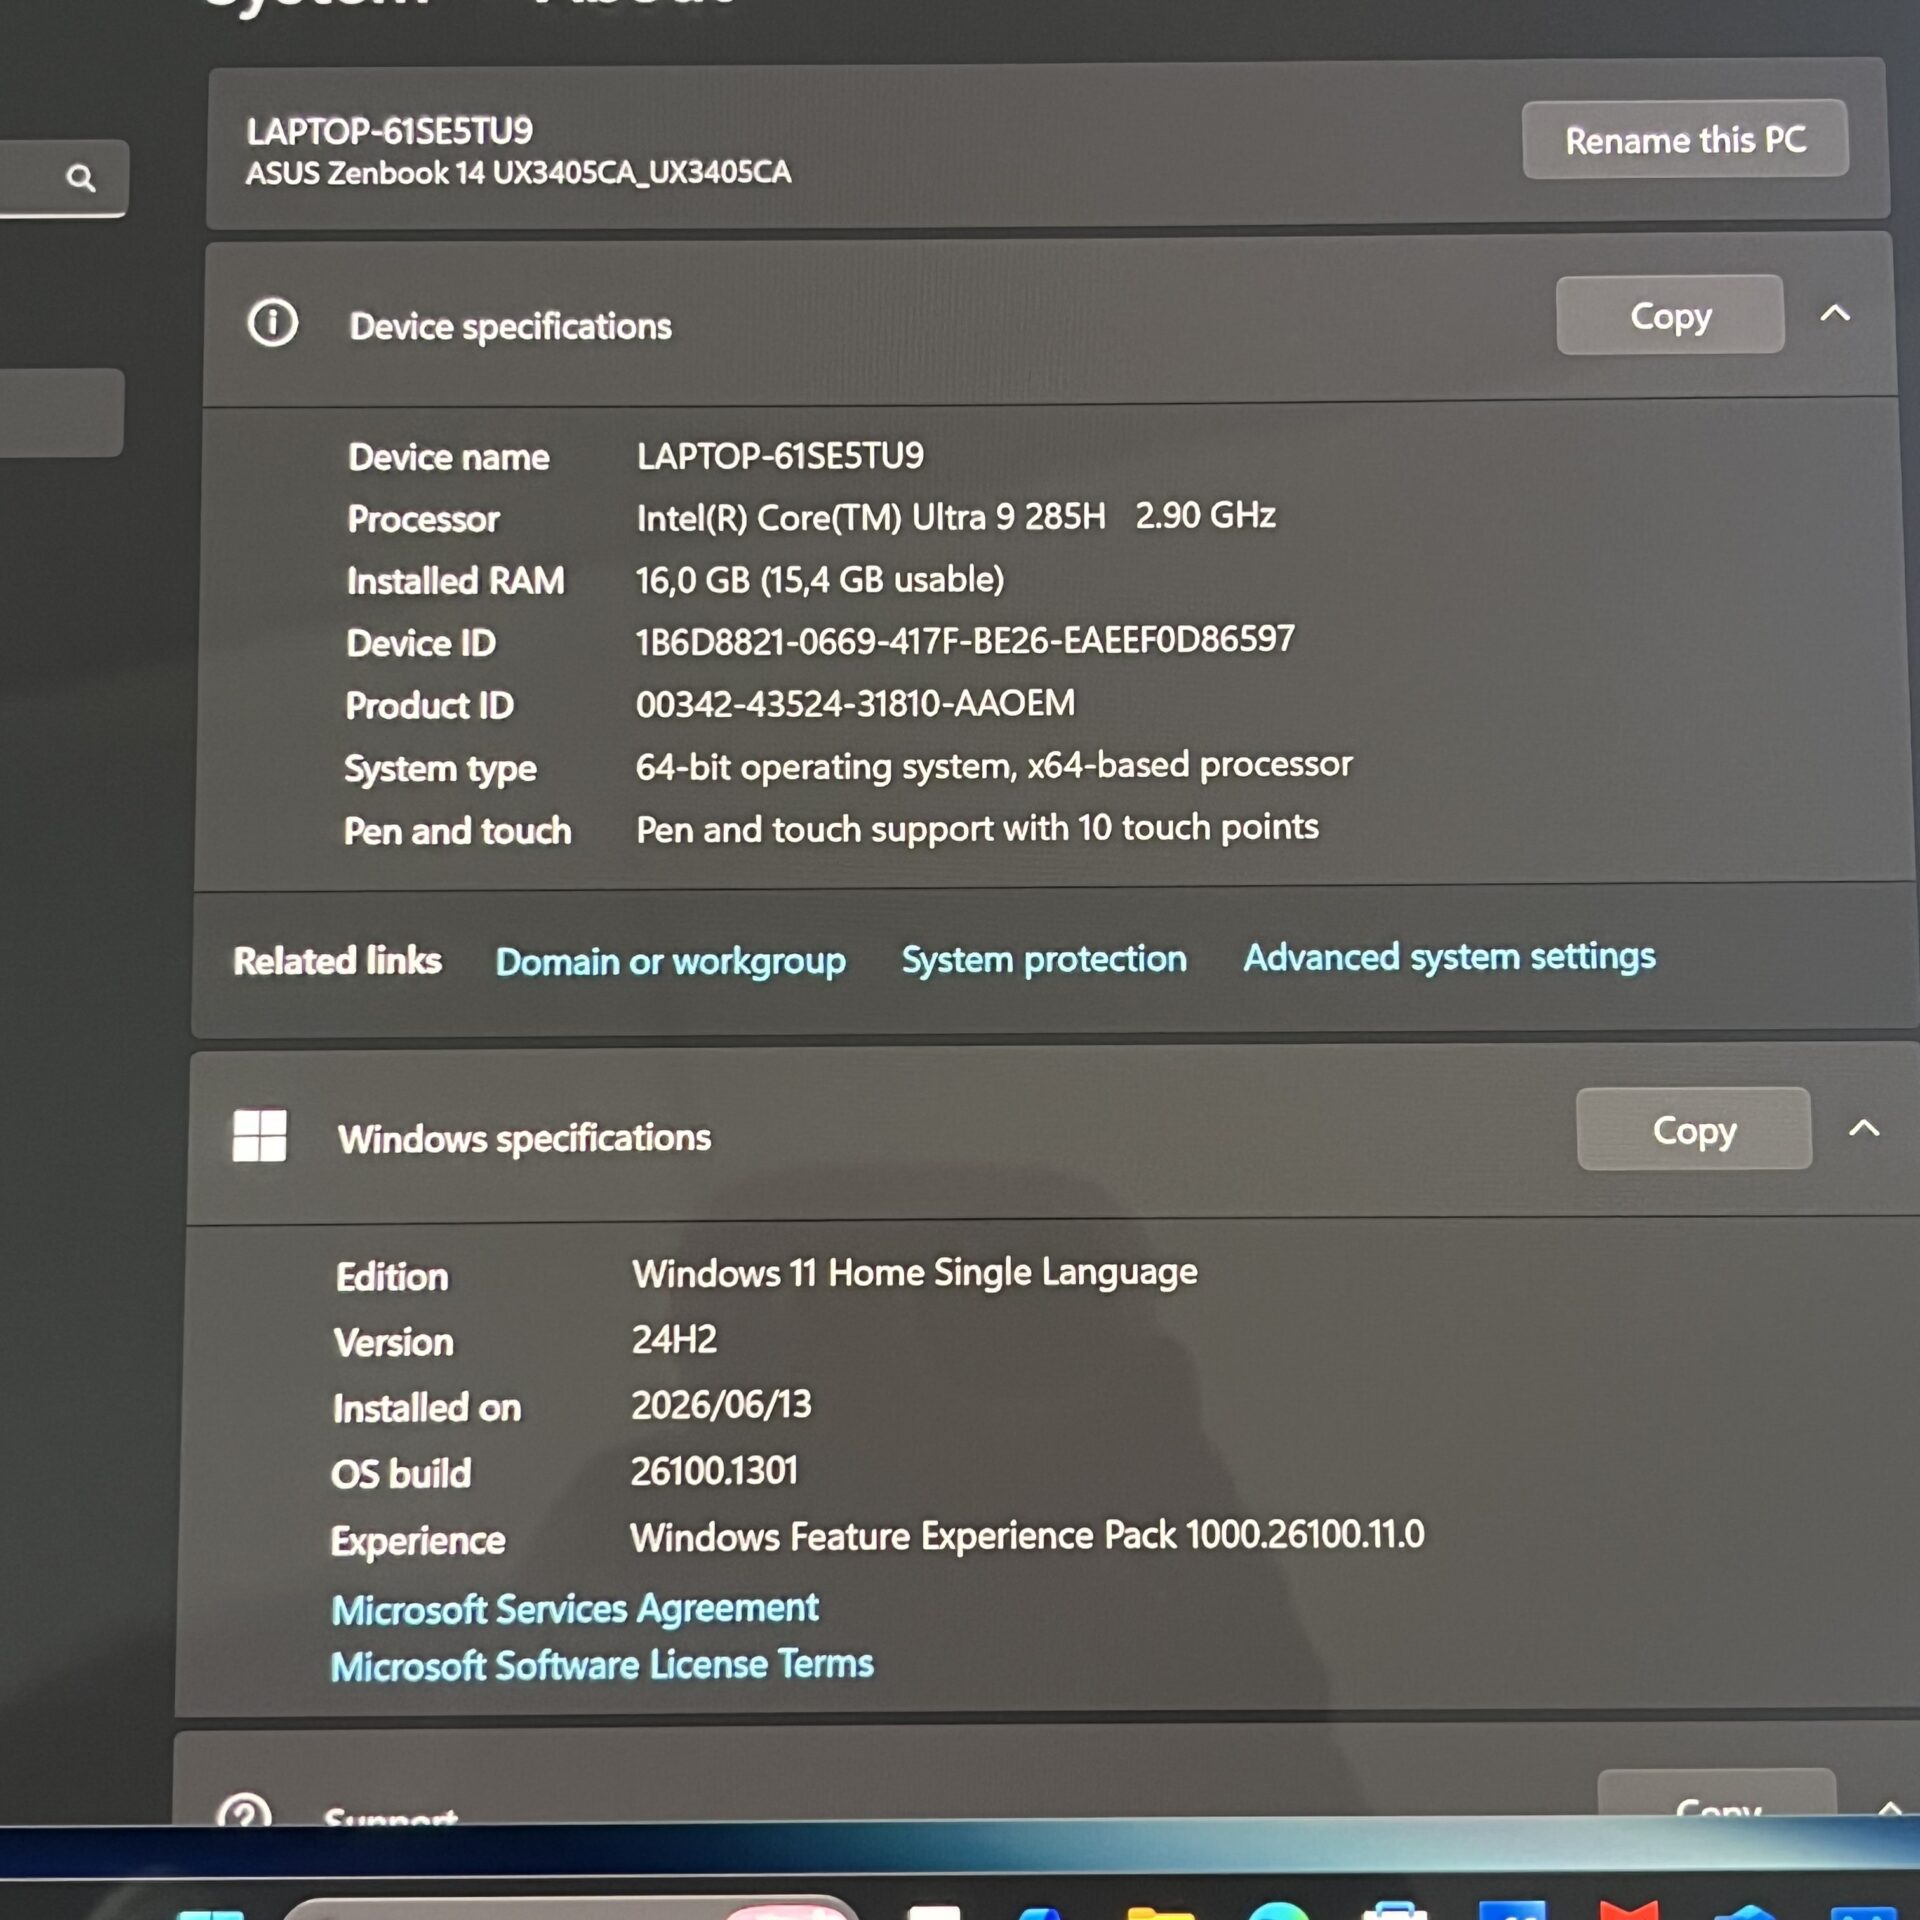1920x1920 pixels.
Task: Click the Edition label
Action: coord(392,1277)
